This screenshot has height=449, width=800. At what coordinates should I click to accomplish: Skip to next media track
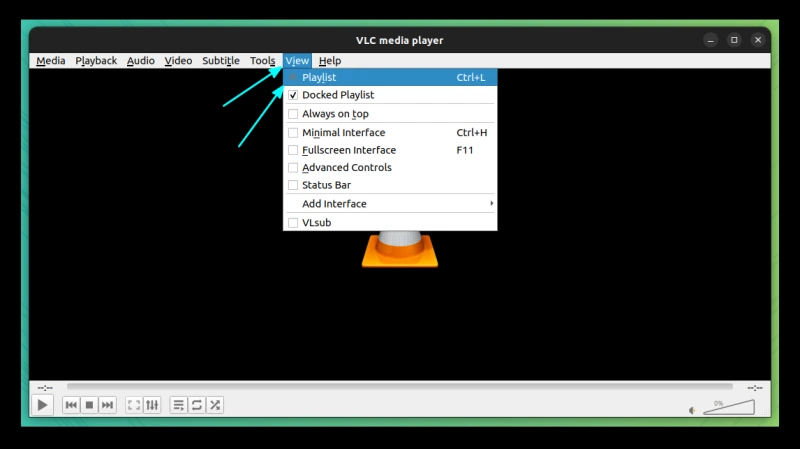107,405
